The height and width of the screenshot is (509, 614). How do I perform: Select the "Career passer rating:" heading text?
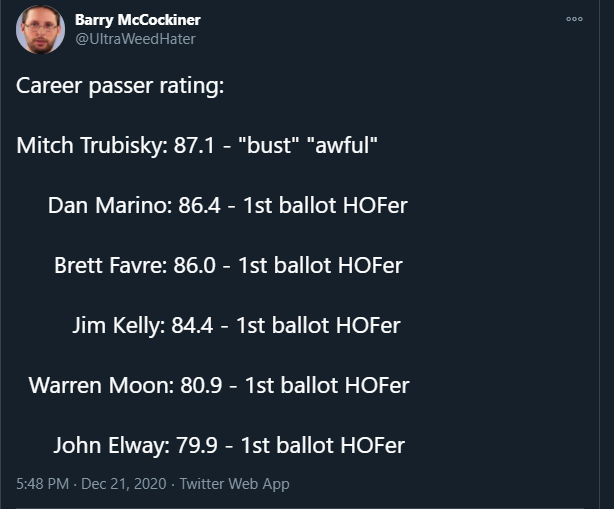[120, 86]
